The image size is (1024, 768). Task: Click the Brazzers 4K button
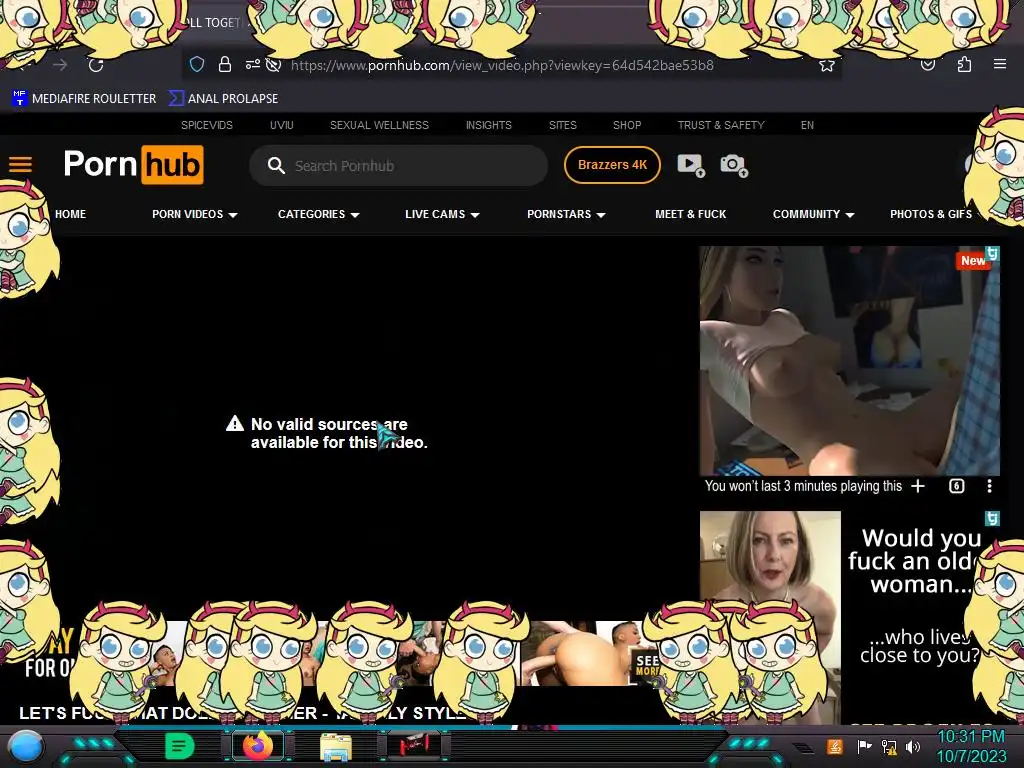[x=612, y=165]
